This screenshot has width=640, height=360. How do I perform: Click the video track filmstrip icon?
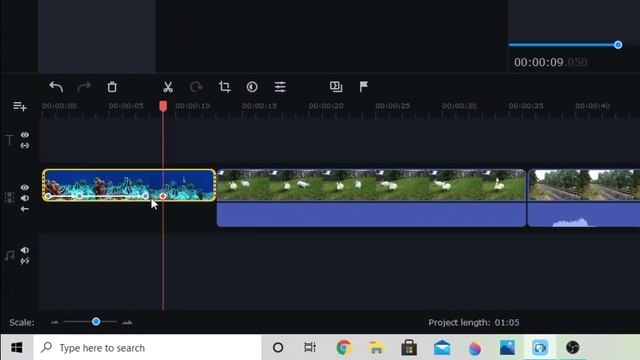click(x=9, y=198)
